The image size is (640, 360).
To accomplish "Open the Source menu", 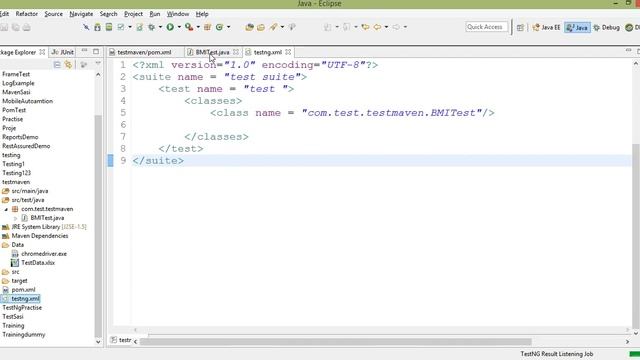I will click(x=53, y=14).
